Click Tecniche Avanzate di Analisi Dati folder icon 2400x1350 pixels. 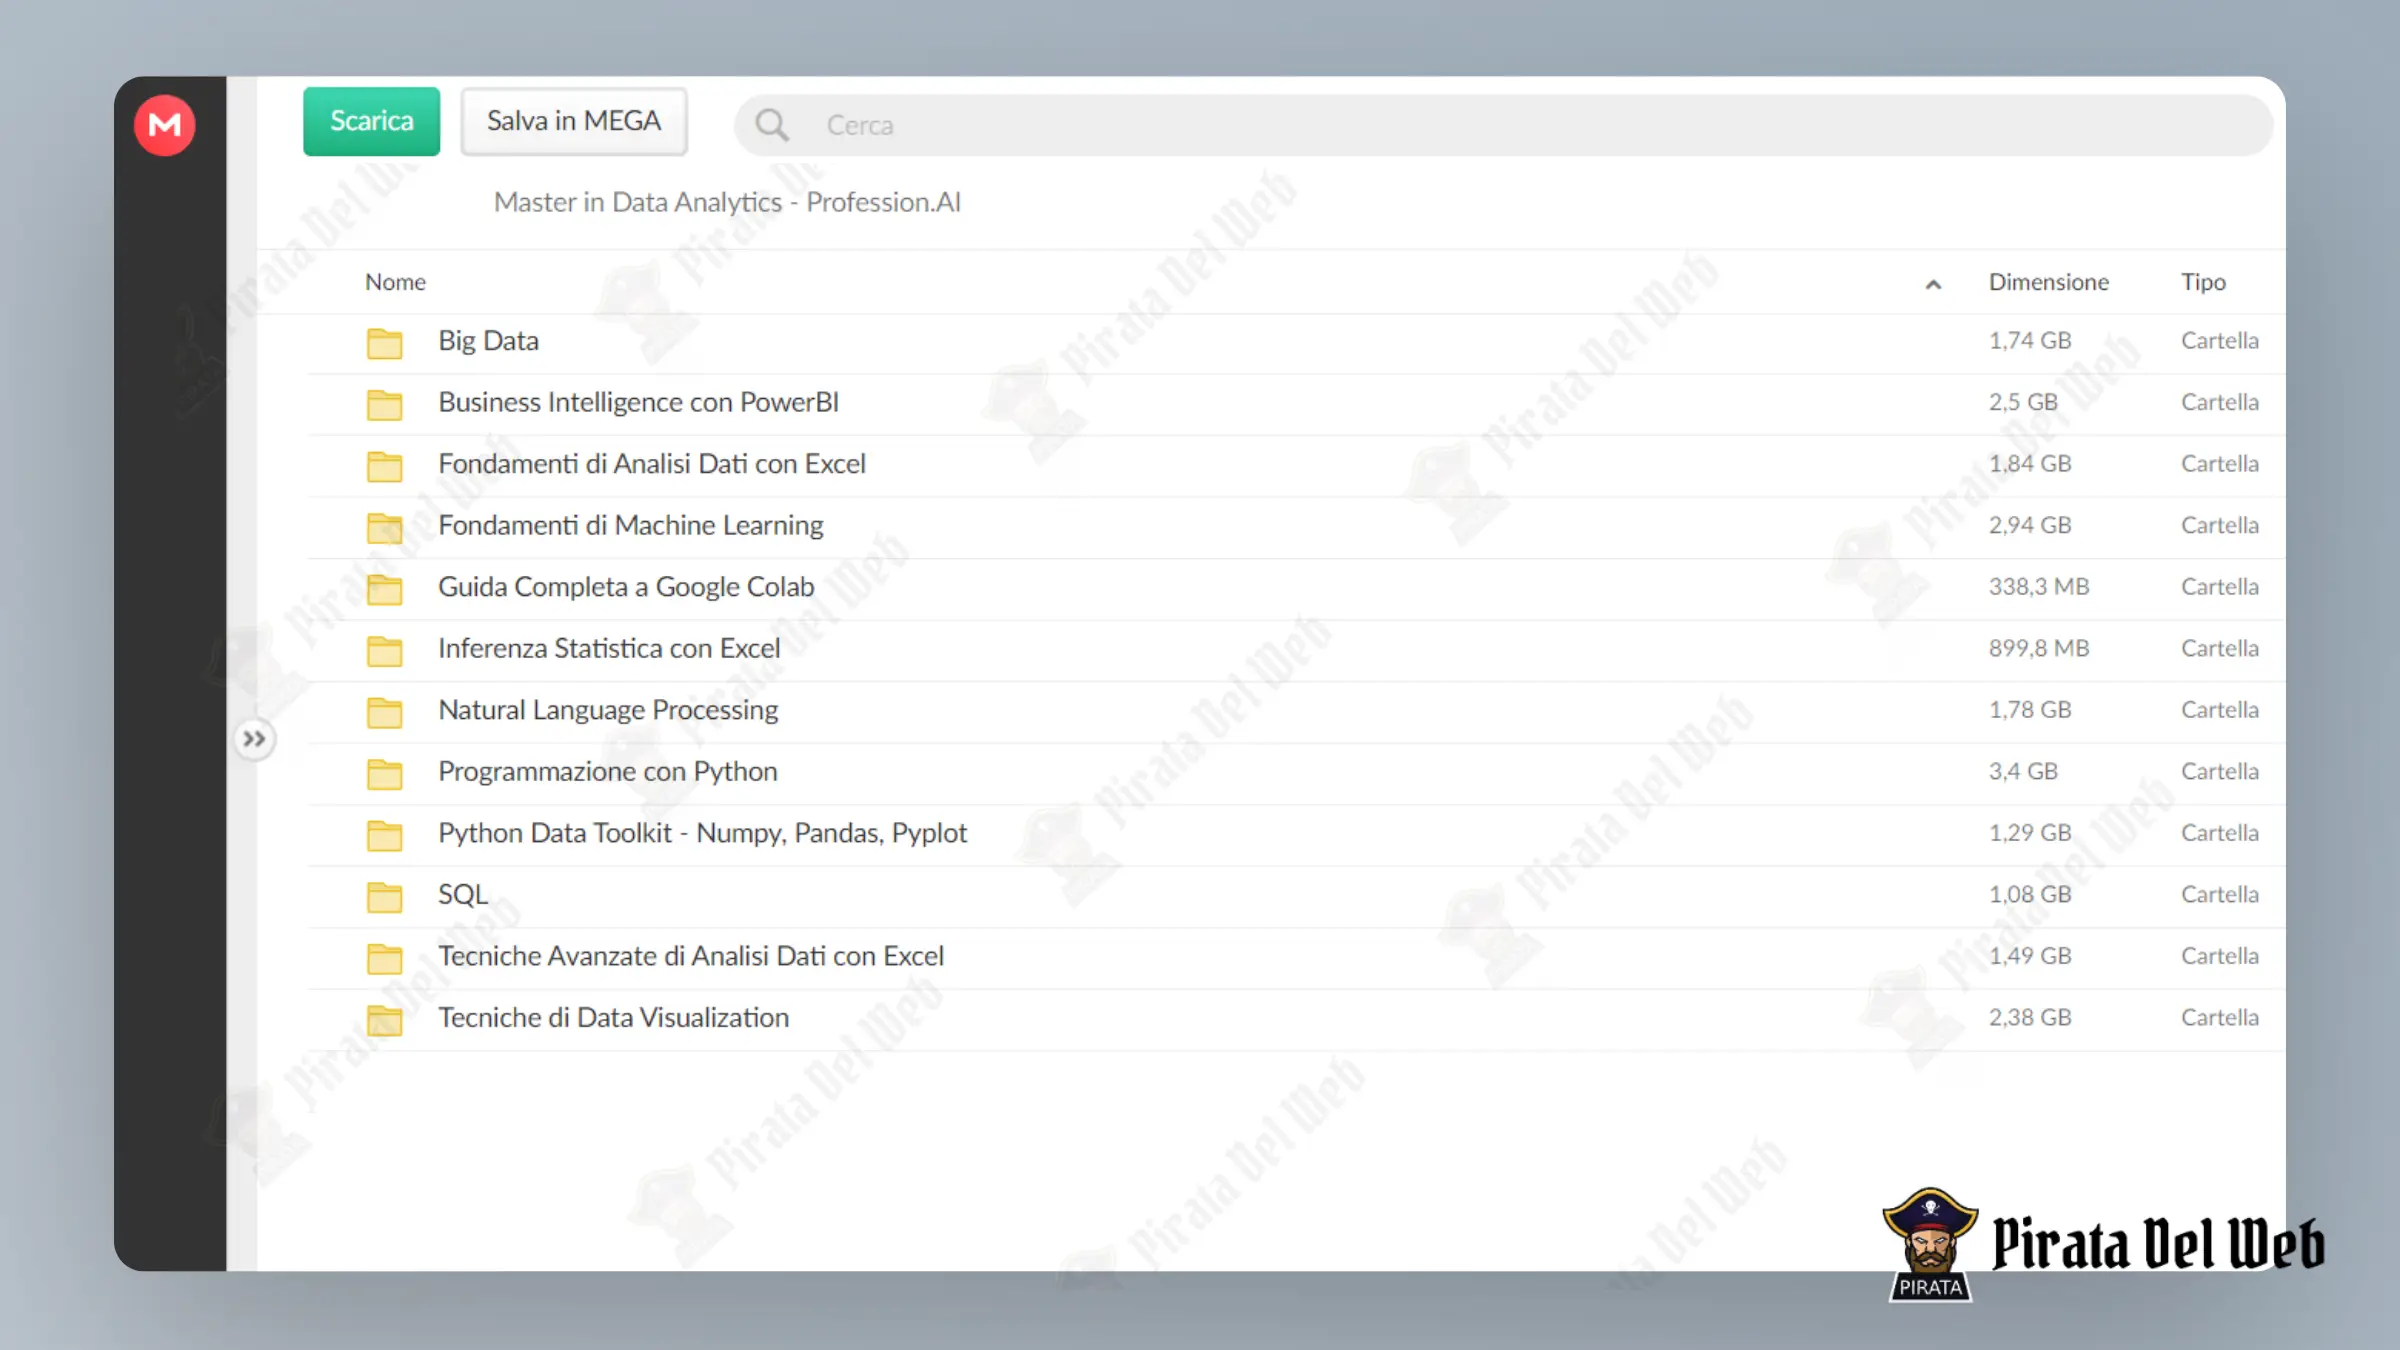[x=384, y=958]
